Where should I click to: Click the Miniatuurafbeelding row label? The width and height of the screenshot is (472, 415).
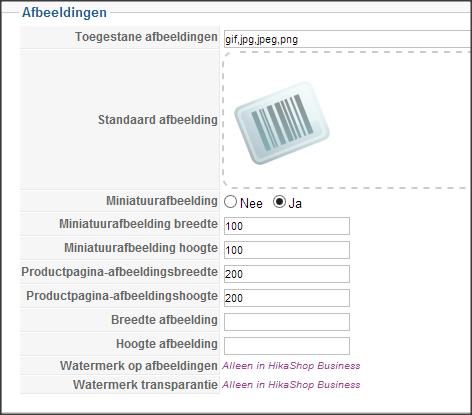point(162,201)
